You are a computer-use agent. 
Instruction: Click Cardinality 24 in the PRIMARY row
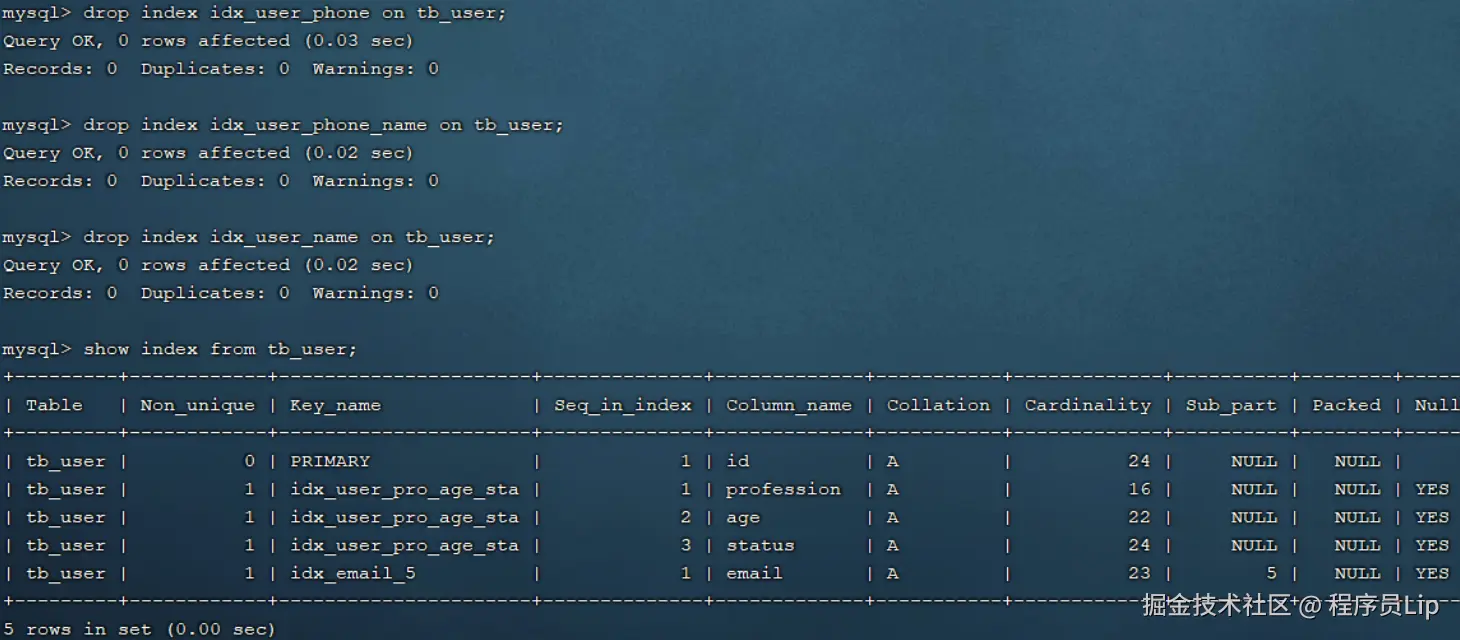tap(1139, 461)
